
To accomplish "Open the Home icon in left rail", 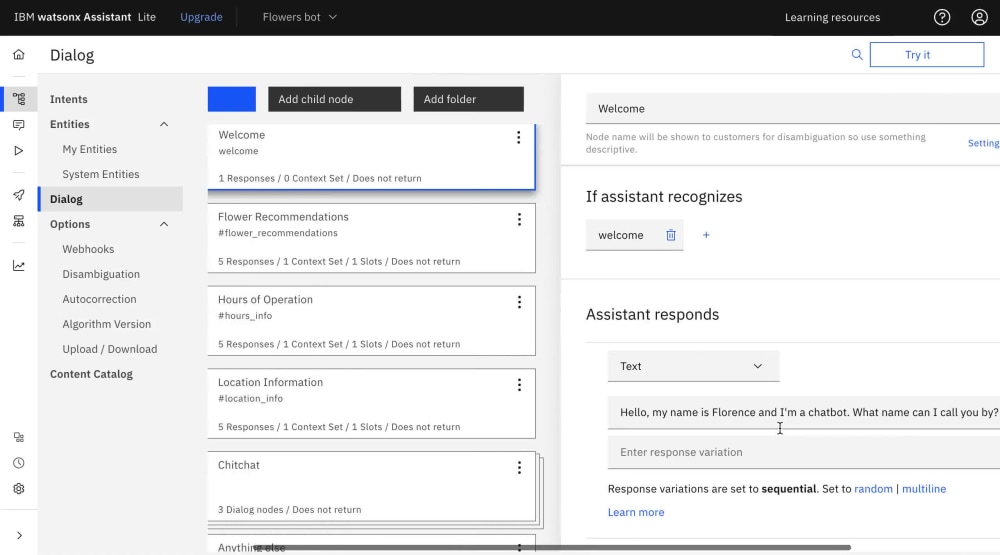I will (18, 54).
